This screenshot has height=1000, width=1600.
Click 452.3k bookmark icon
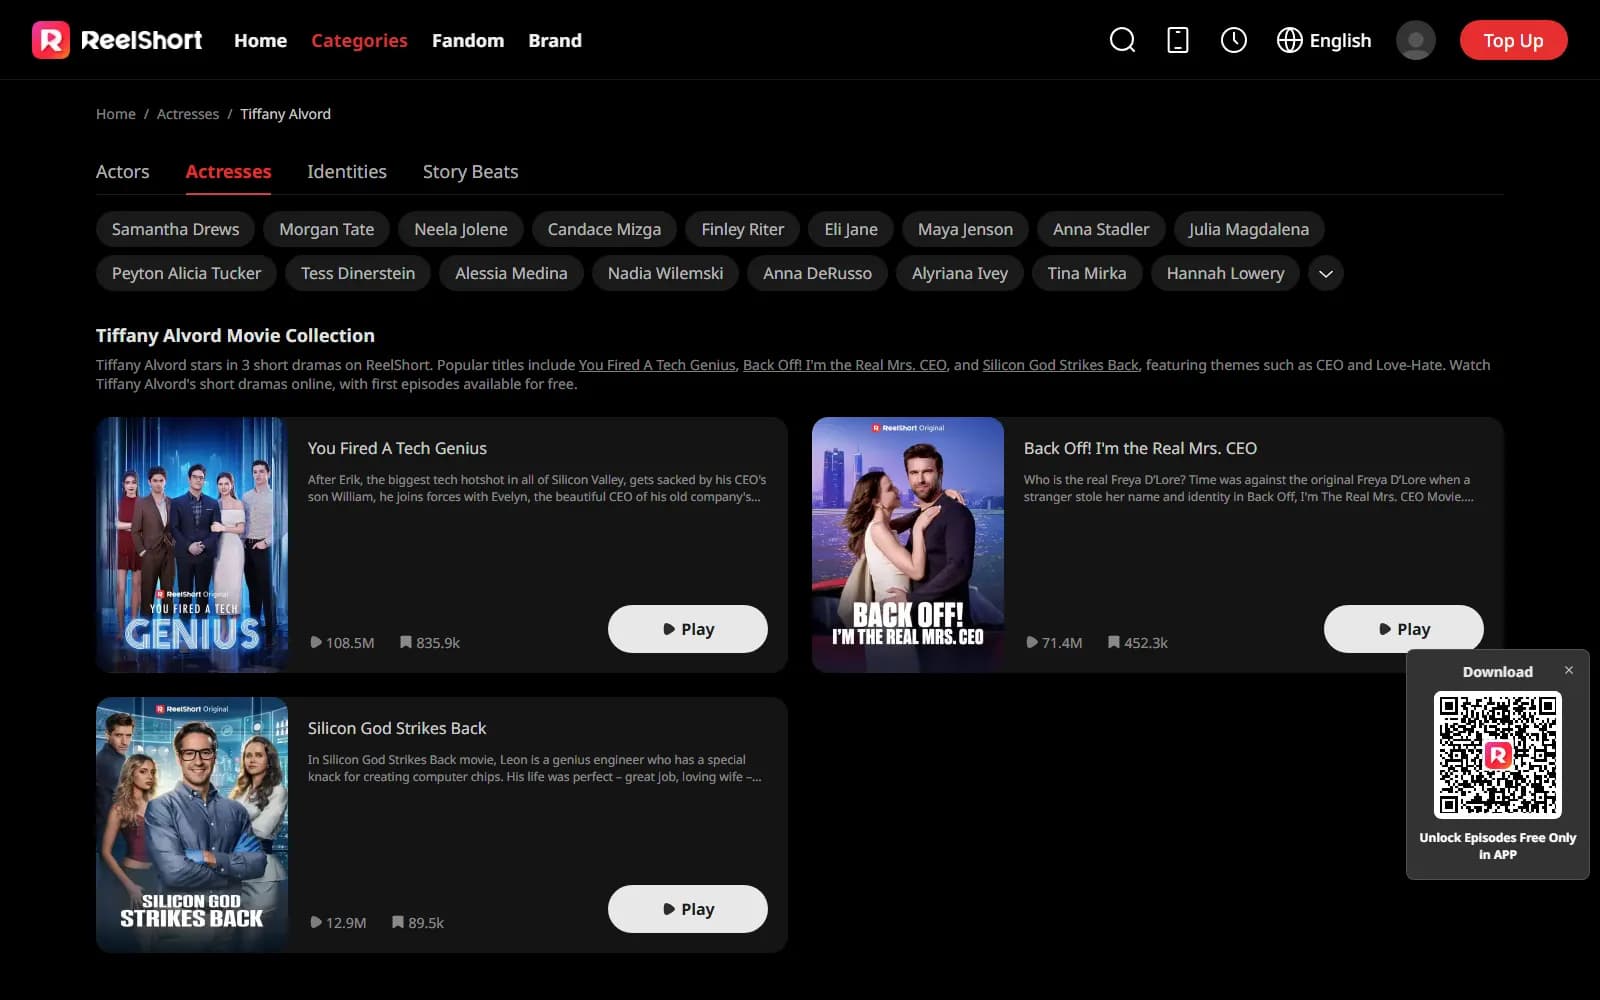[x=1114, y=642]
